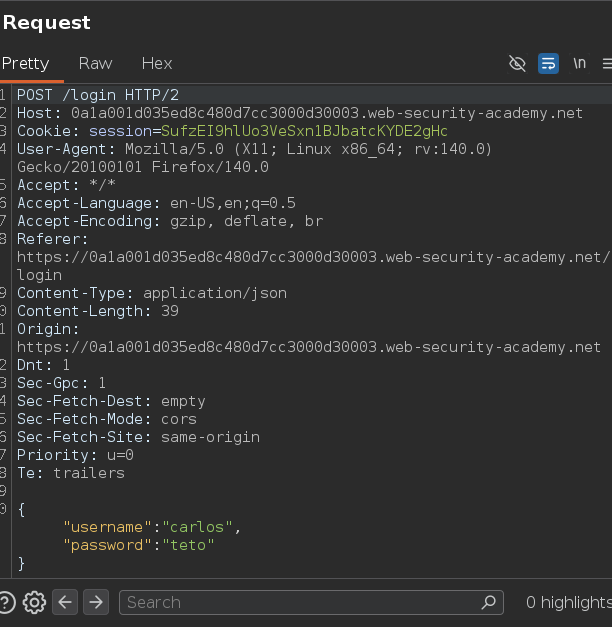Screen dimensions: 612x627
Task: Toggle the line wrap icon
Action: click(x=548, y=64)
